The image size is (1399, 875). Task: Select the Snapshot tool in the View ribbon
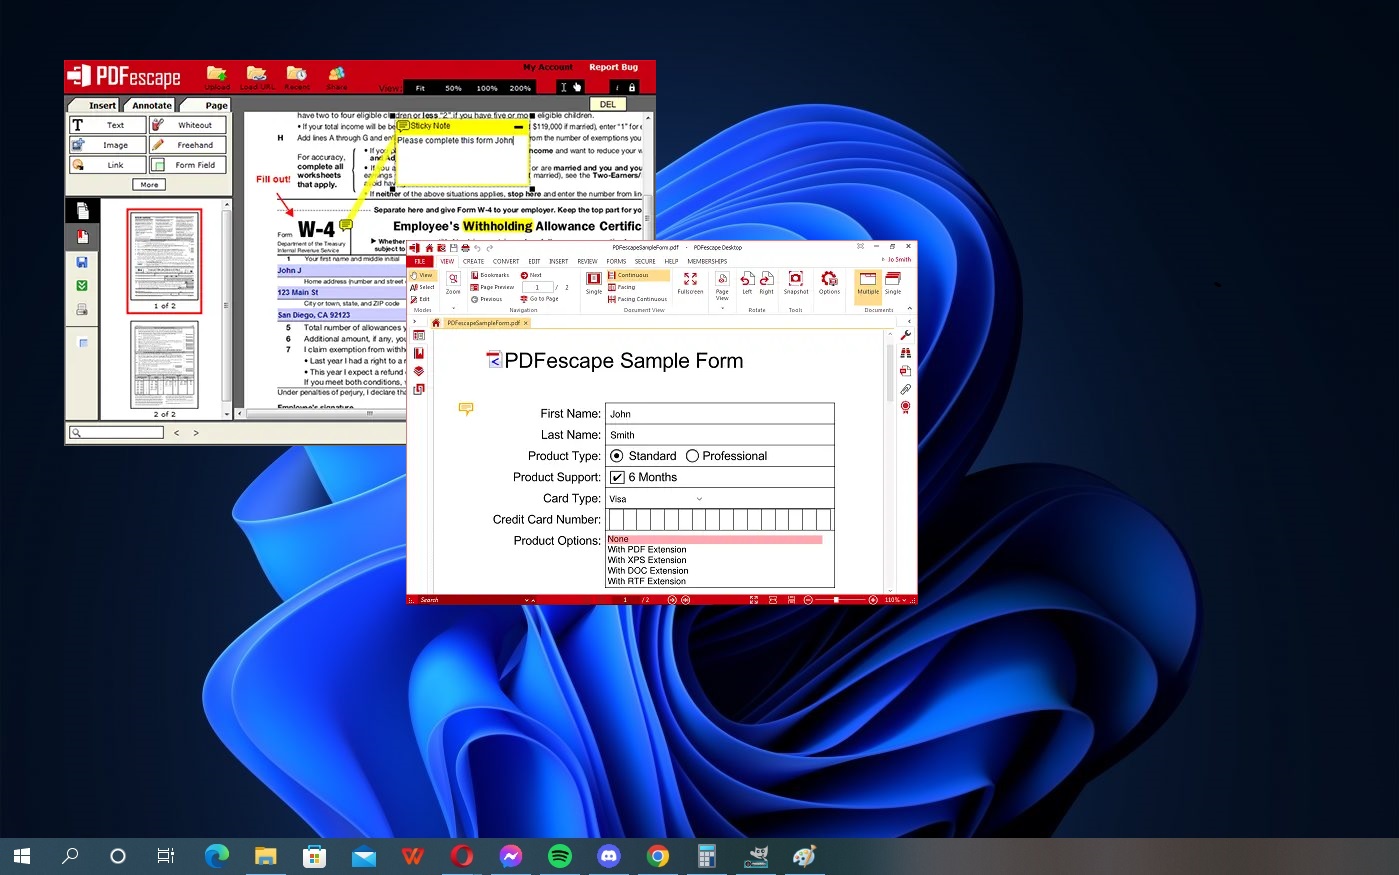[795, 281]
